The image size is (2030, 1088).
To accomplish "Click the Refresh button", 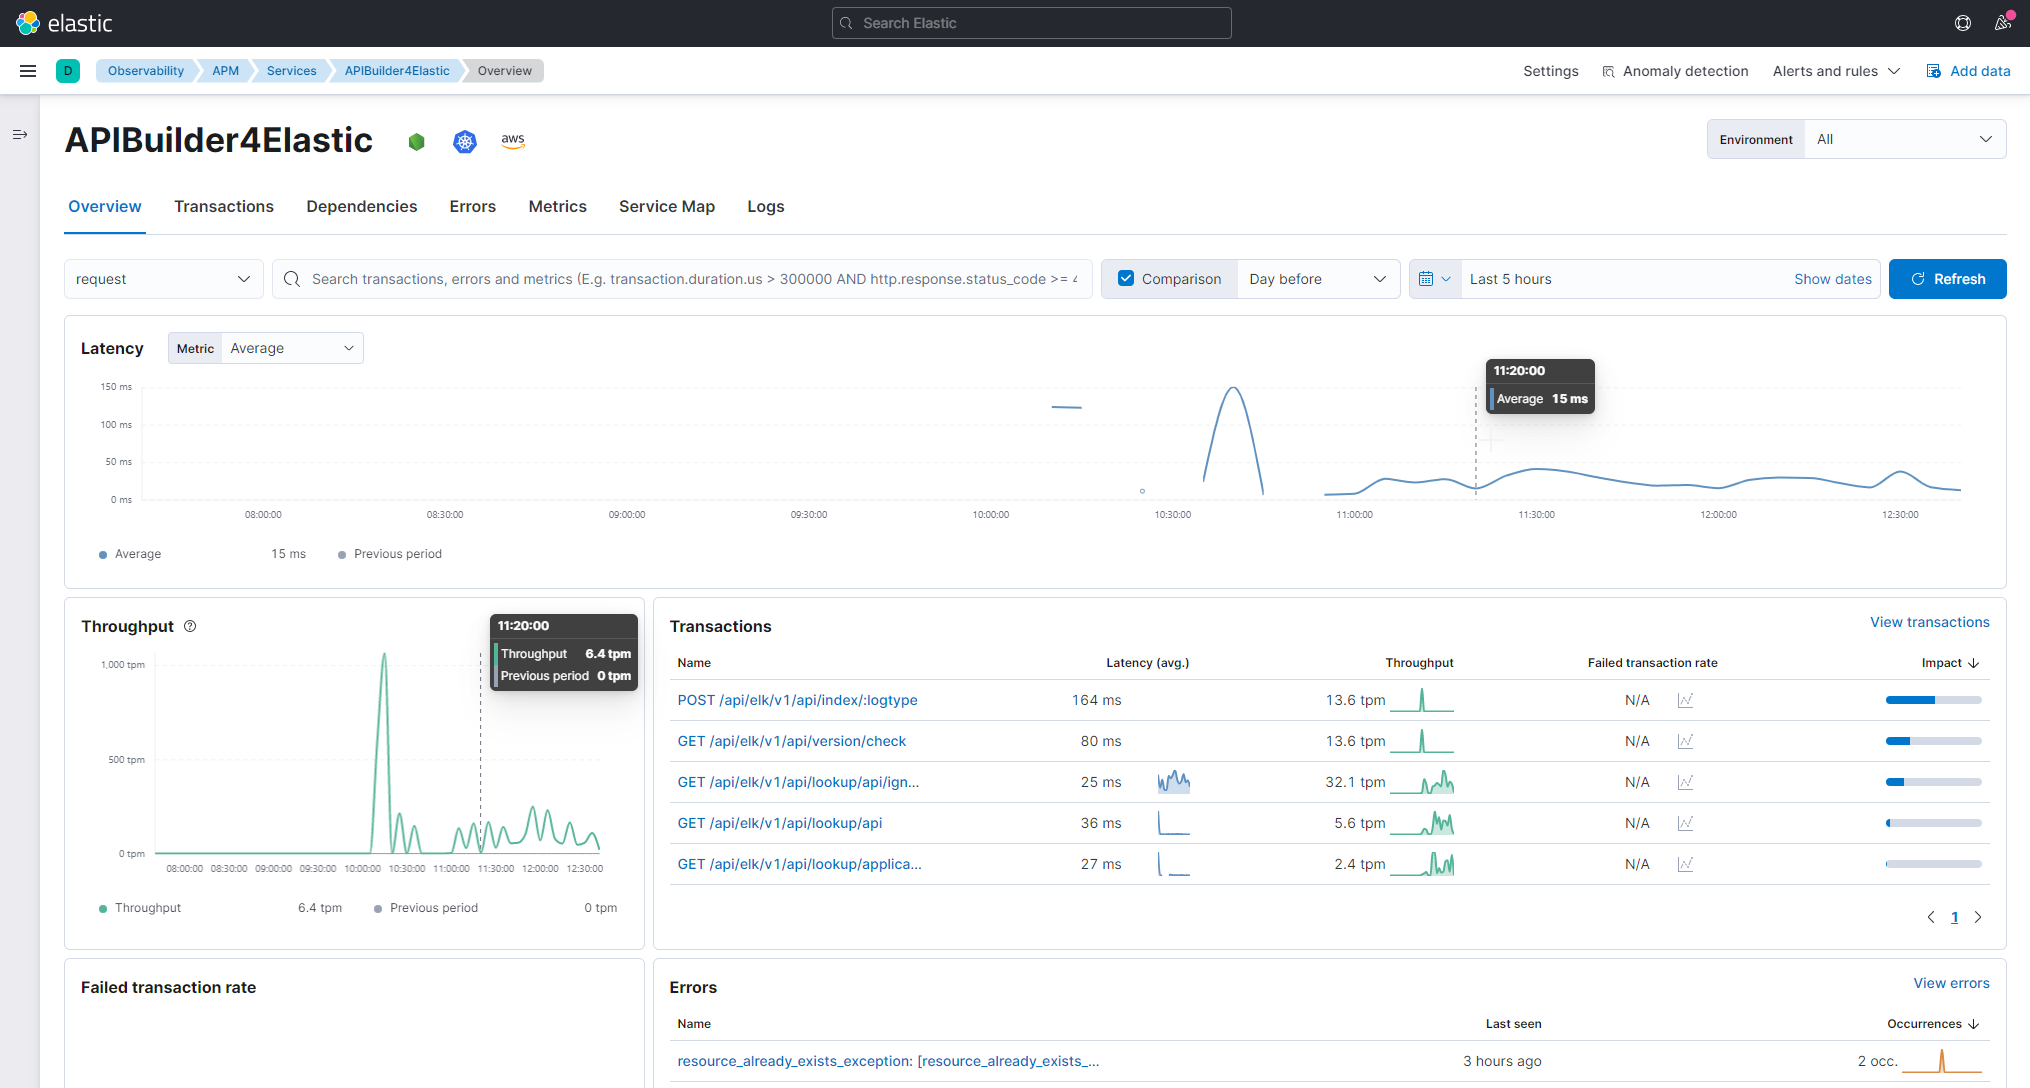I will coord(1947,279).
